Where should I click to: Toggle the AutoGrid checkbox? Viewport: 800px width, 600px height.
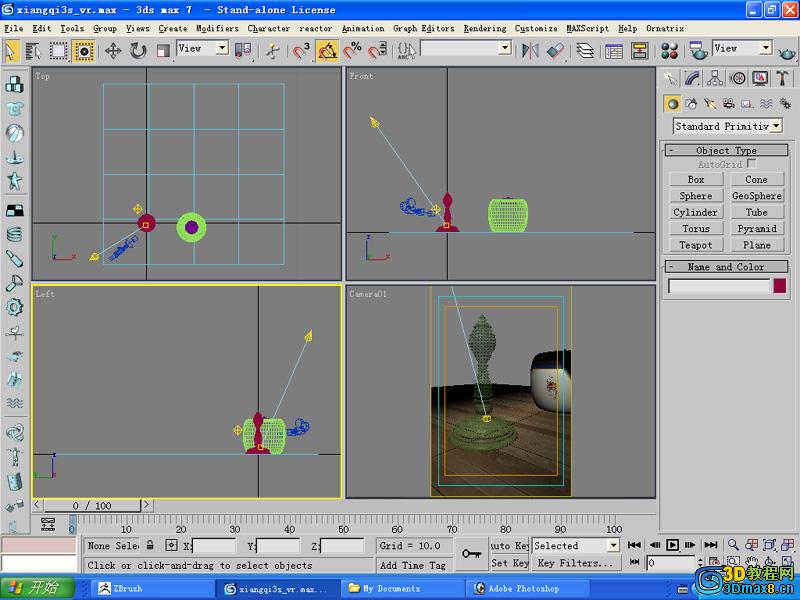coord(752,164)
